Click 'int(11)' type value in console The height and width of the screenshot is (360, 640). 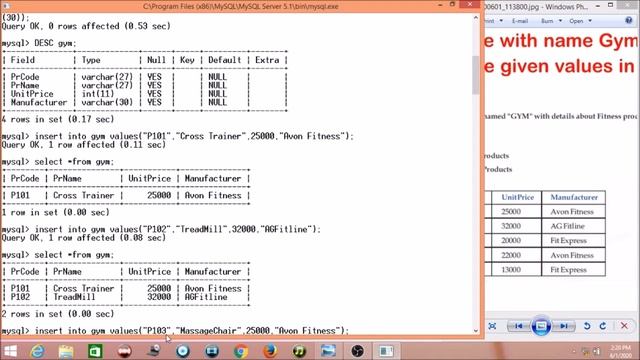pyautogui.click(x=98, y=94)
